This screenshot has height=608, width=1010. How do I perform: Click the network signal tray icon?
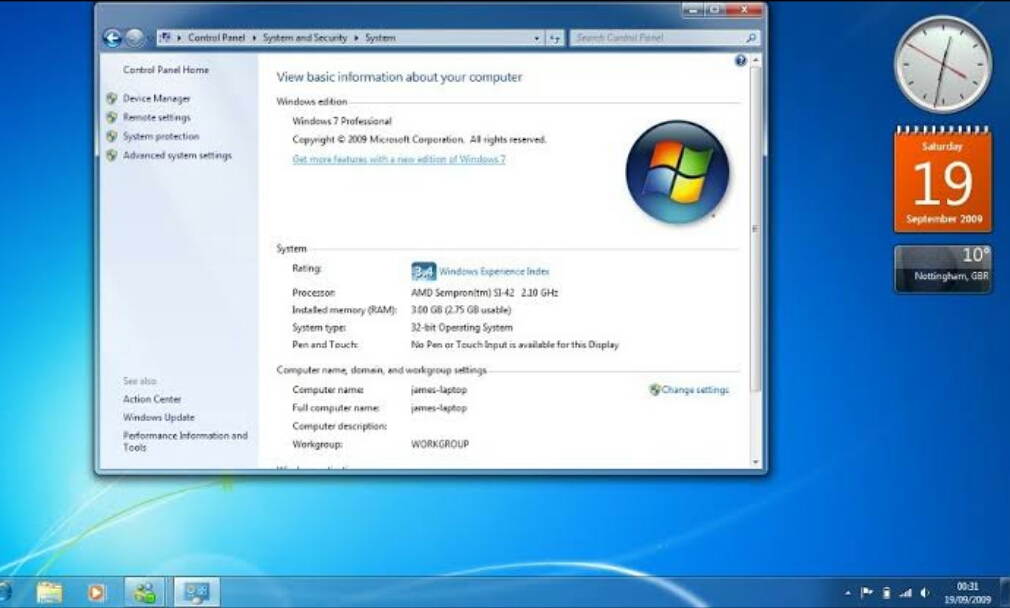point(905,593)
